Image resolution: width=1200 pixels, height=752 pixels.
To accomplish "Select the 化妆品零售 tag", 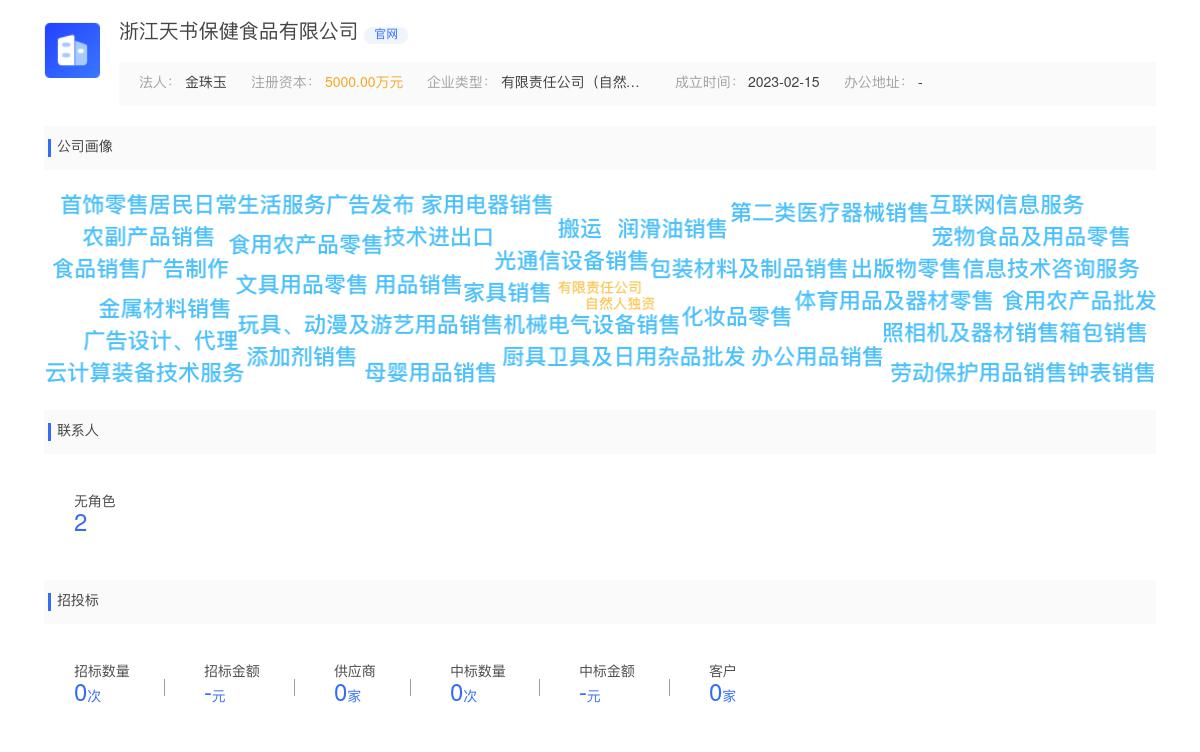I will tap(736, 317).
